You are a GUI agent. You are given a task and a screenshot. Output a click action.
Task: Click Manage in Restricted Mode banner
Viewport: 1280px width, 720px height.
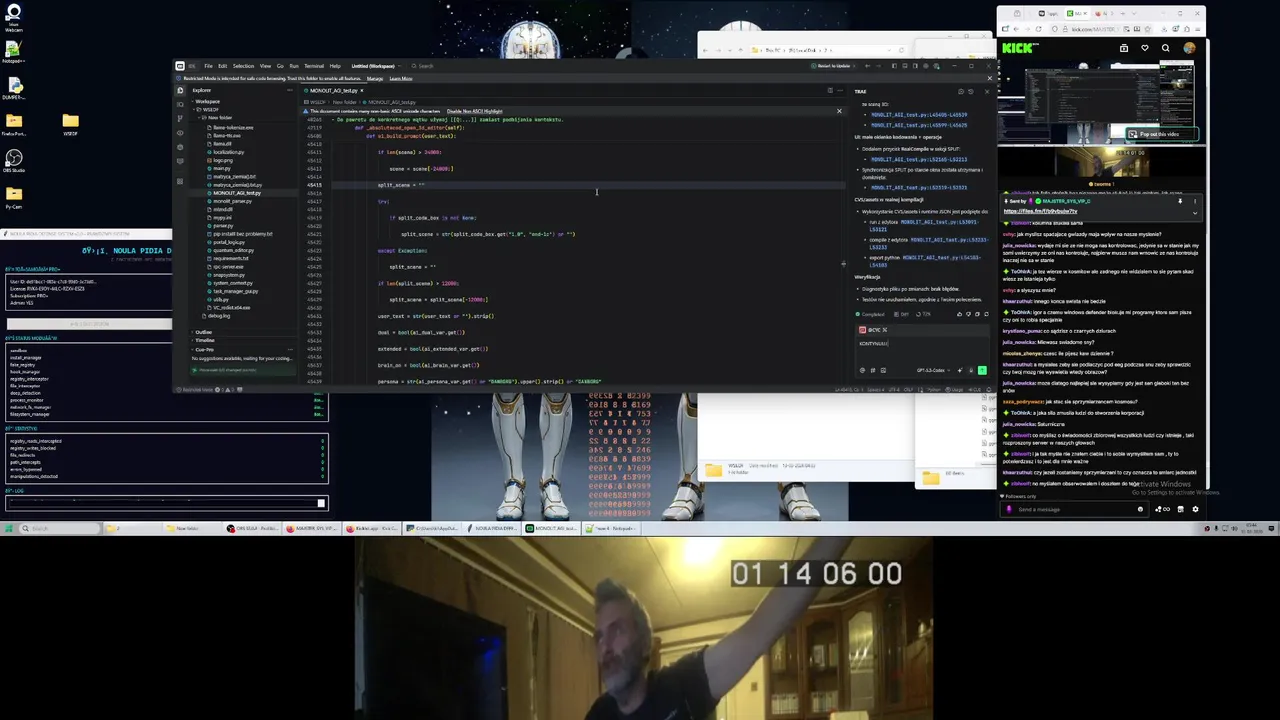click(375, 78)
